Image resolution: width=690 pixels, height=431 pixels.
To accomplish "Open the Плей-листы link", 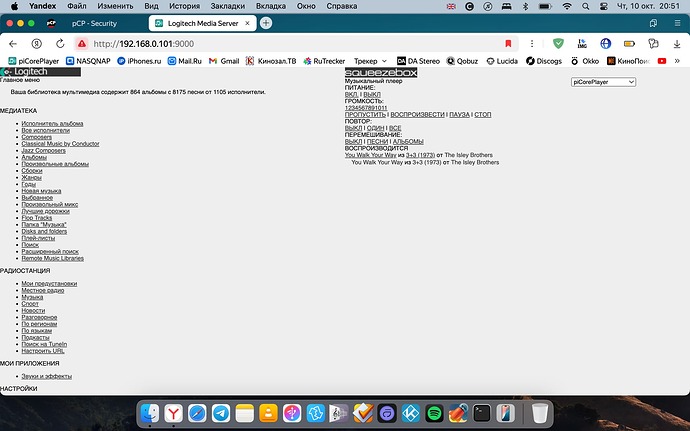I will click(38, 238).
